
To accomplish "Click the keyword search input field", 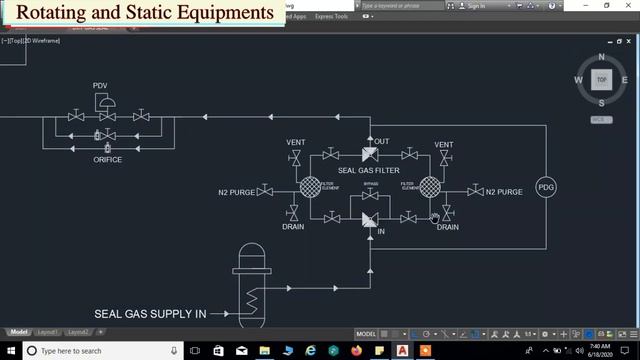I will (402, 6).
